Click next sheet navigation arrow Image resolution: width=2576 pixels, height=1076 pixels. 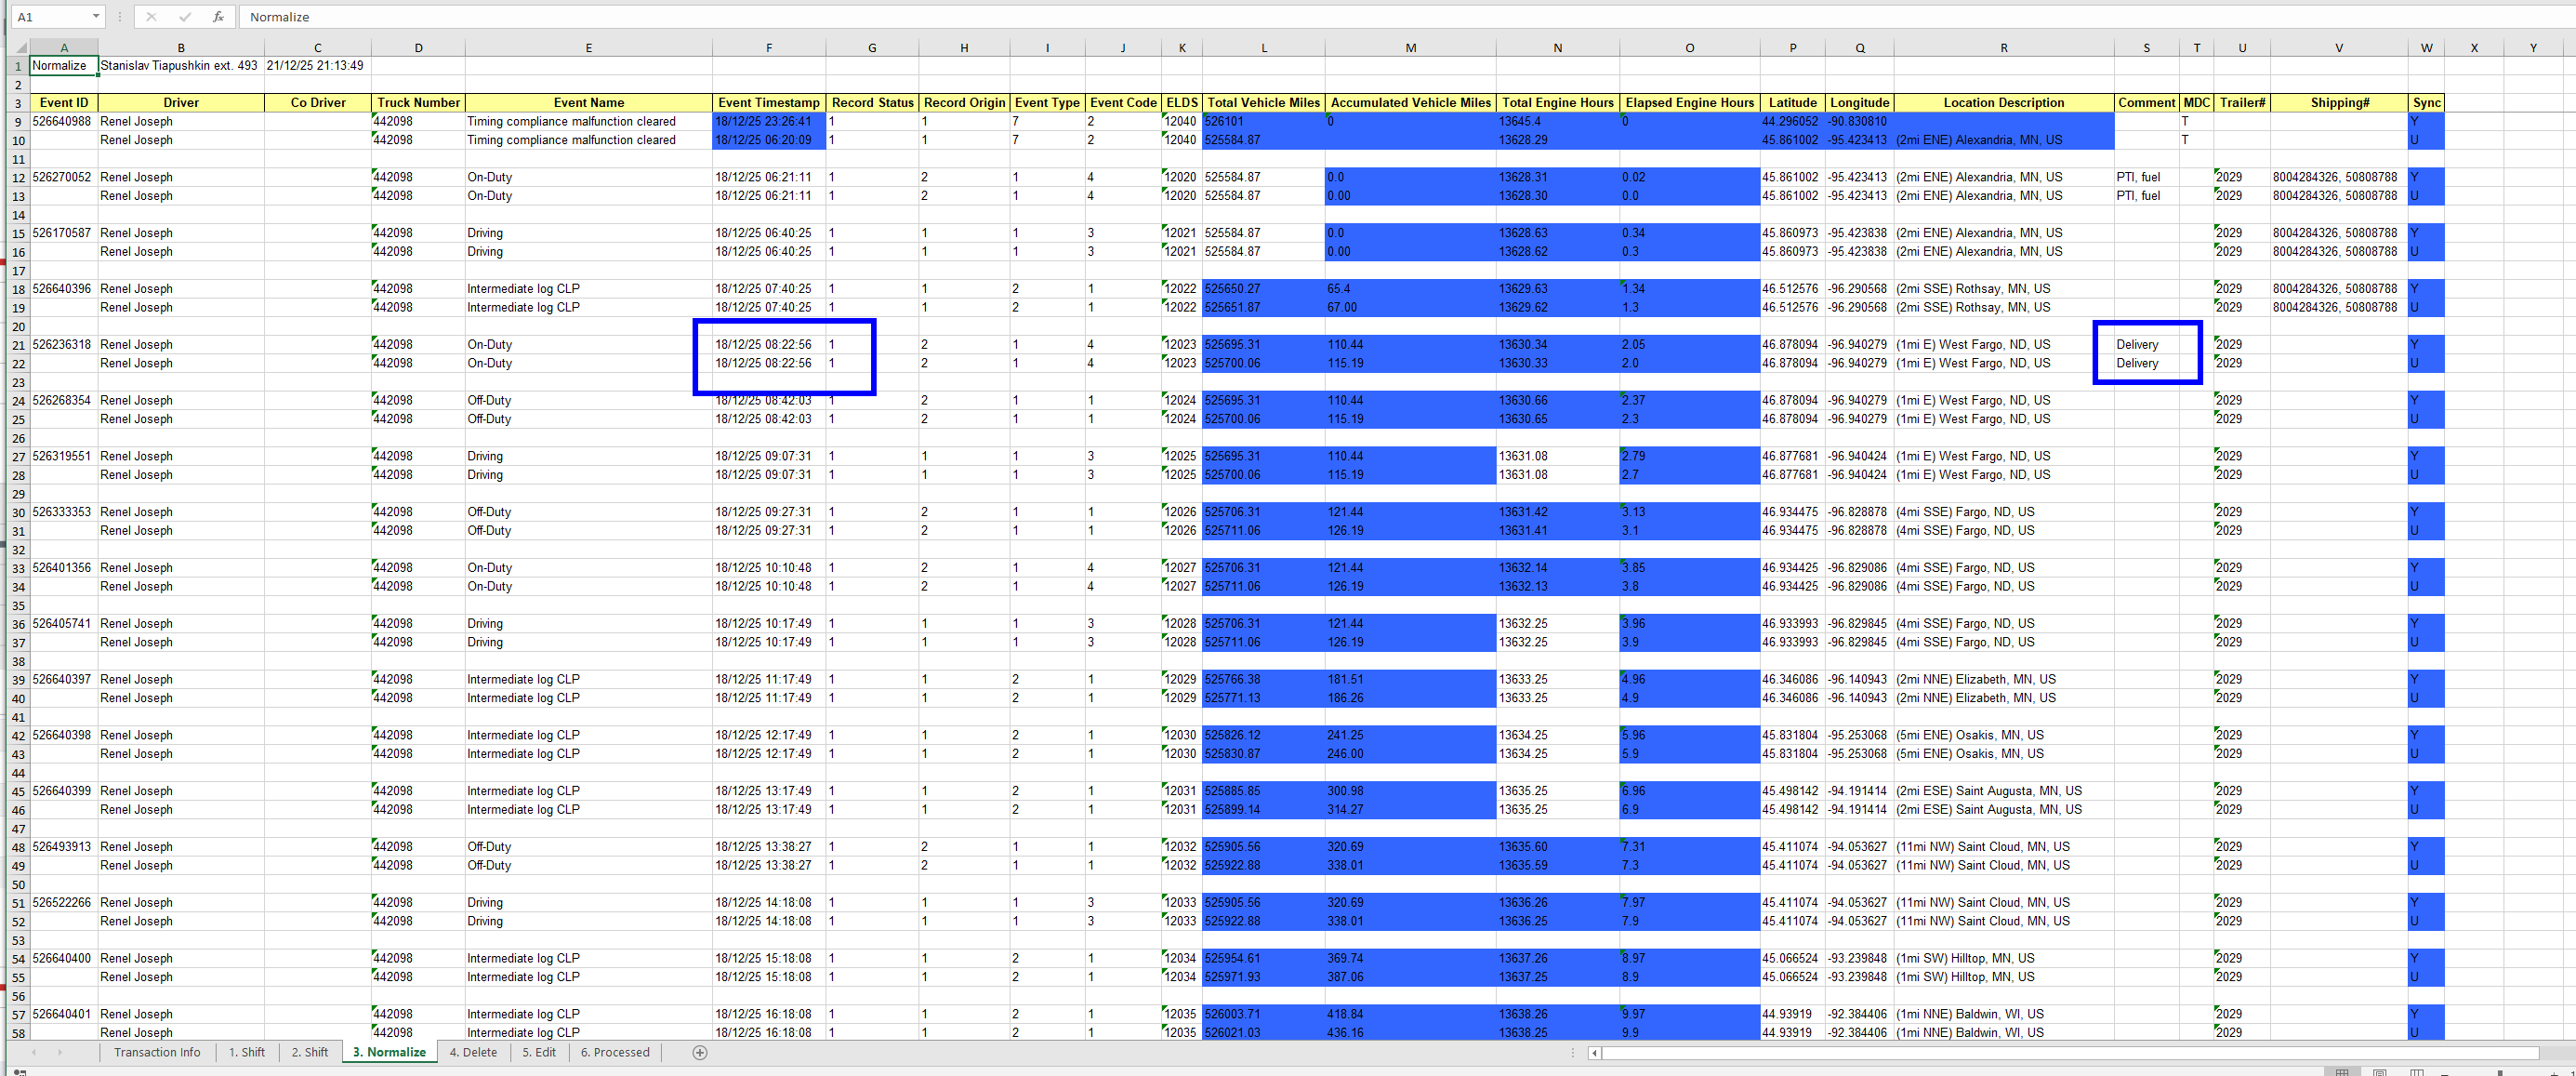coord(60,1052)
